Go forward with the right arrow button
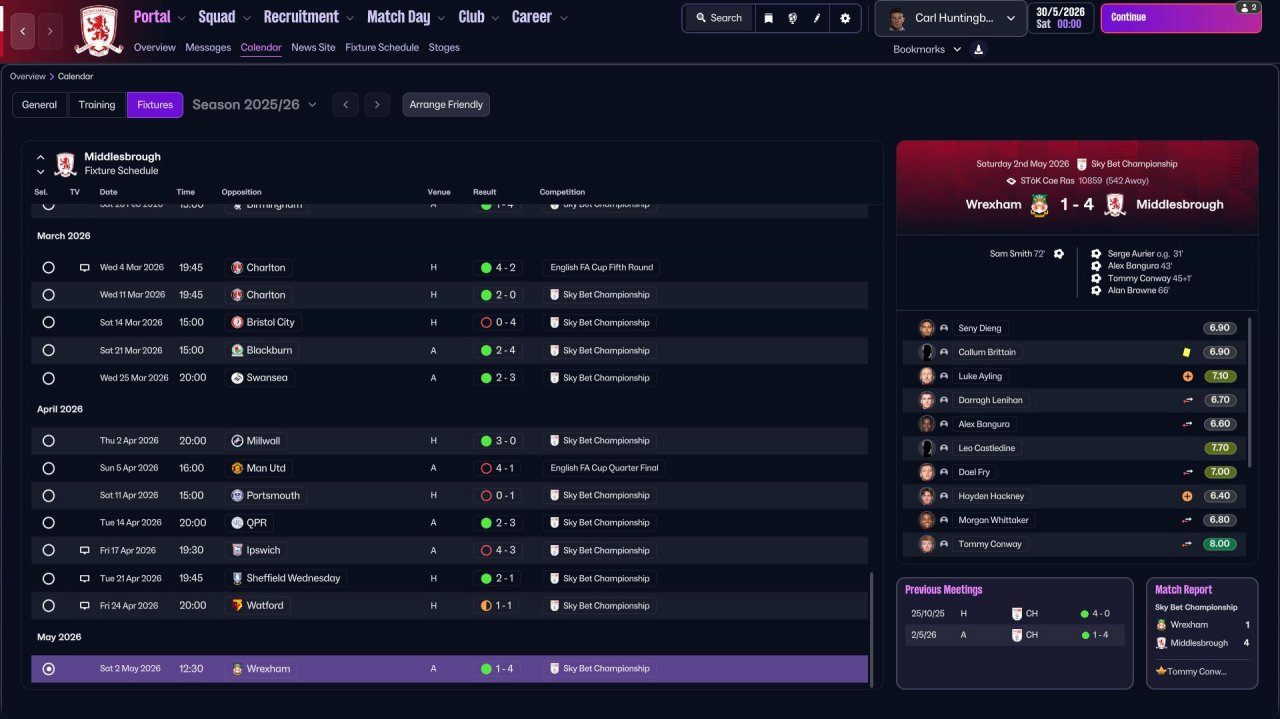The image size is (1280, 719). (50, 31)
